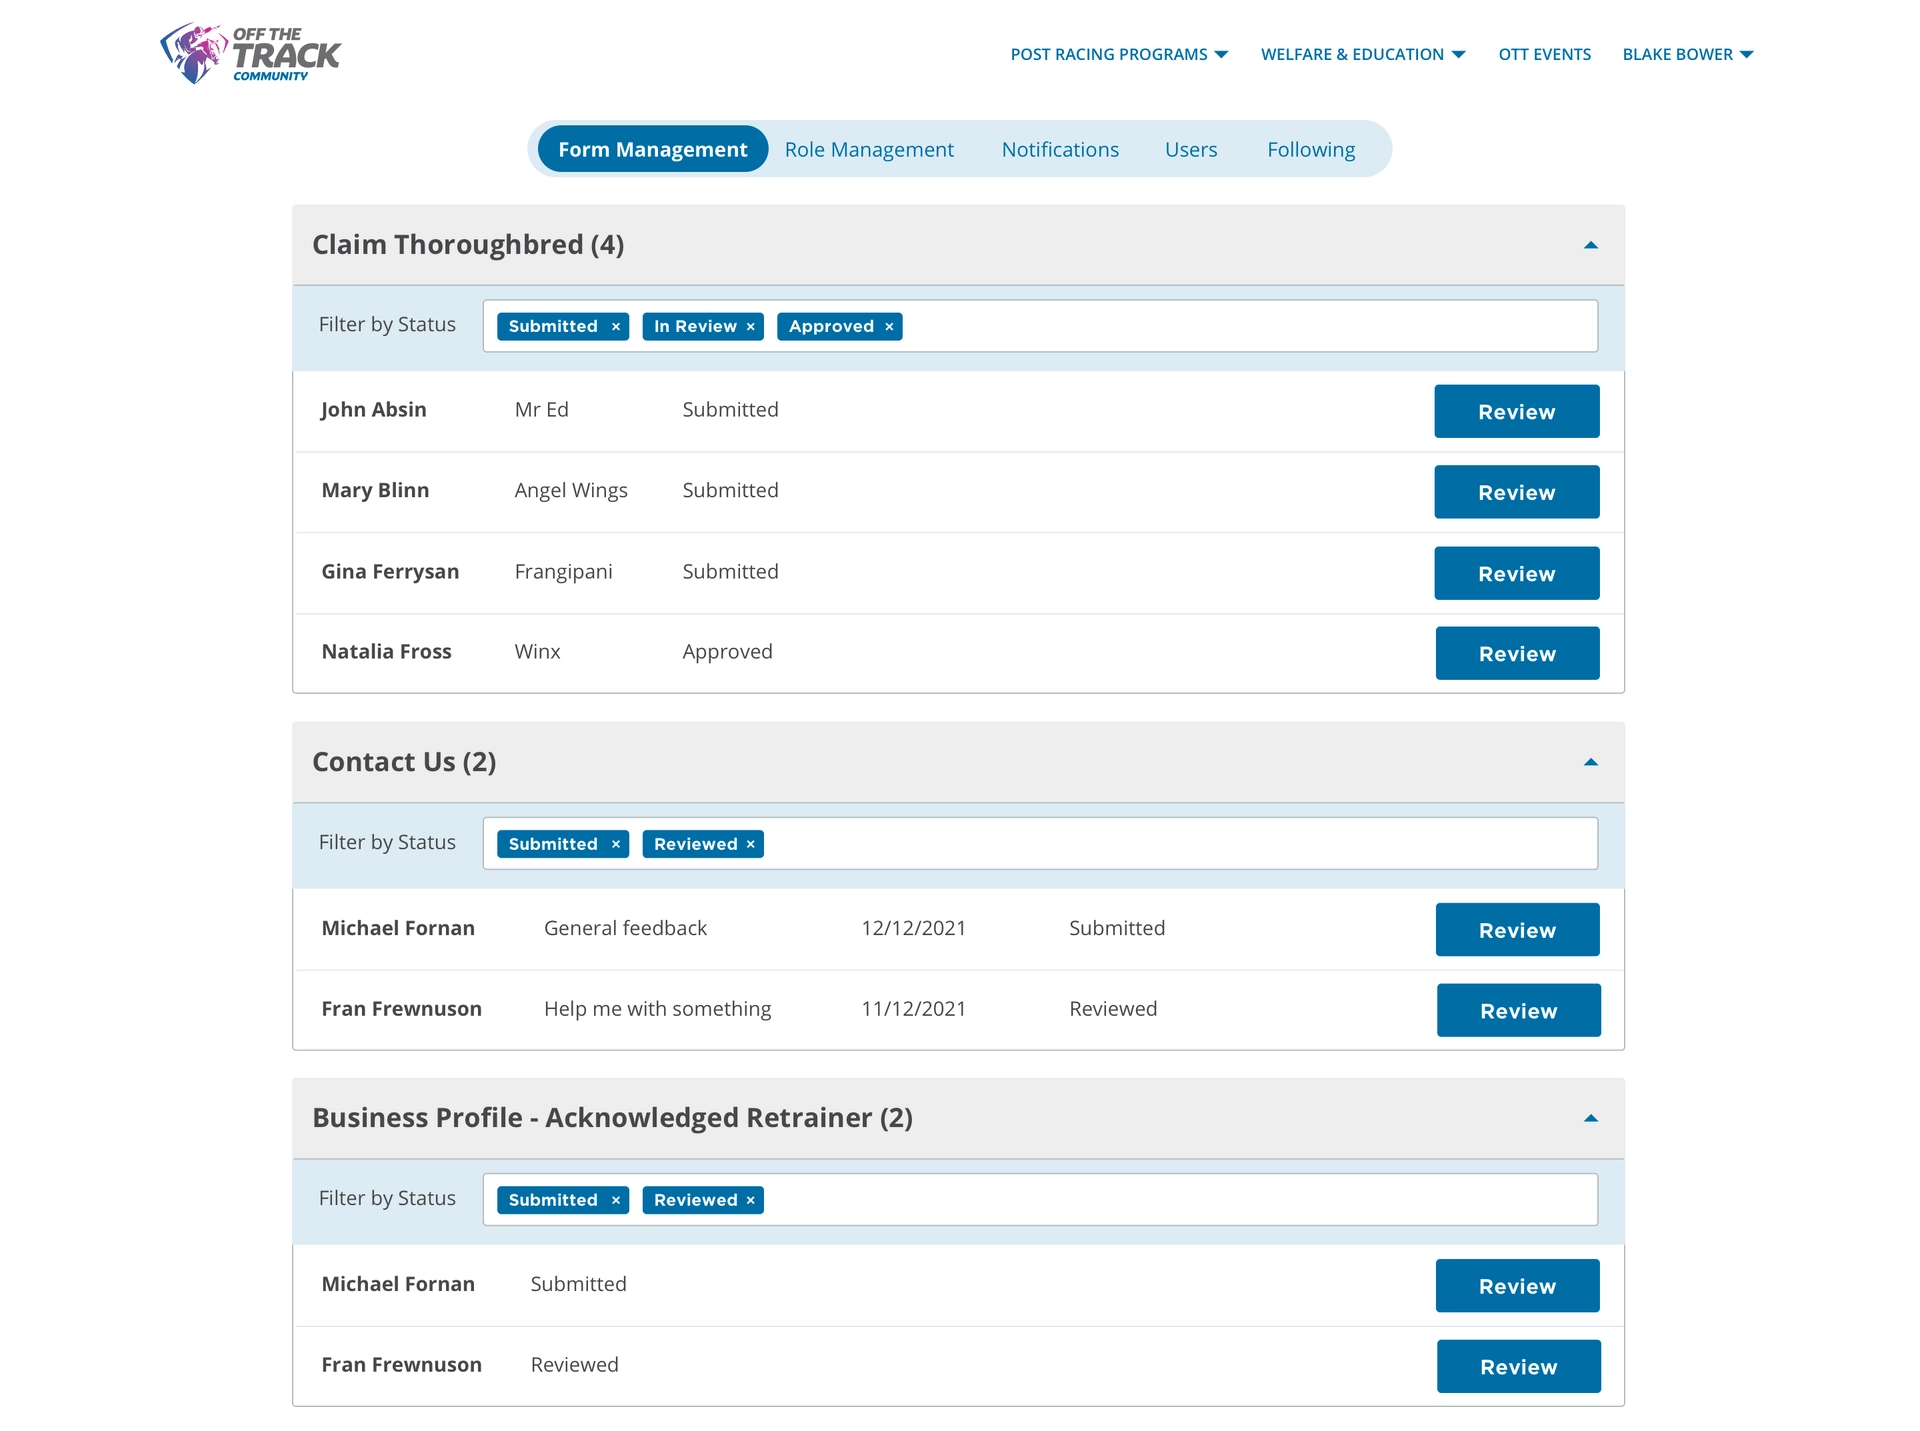
Task: Remove the In Review filter tag
Action: pyautogui.click(x=751, y=327)
